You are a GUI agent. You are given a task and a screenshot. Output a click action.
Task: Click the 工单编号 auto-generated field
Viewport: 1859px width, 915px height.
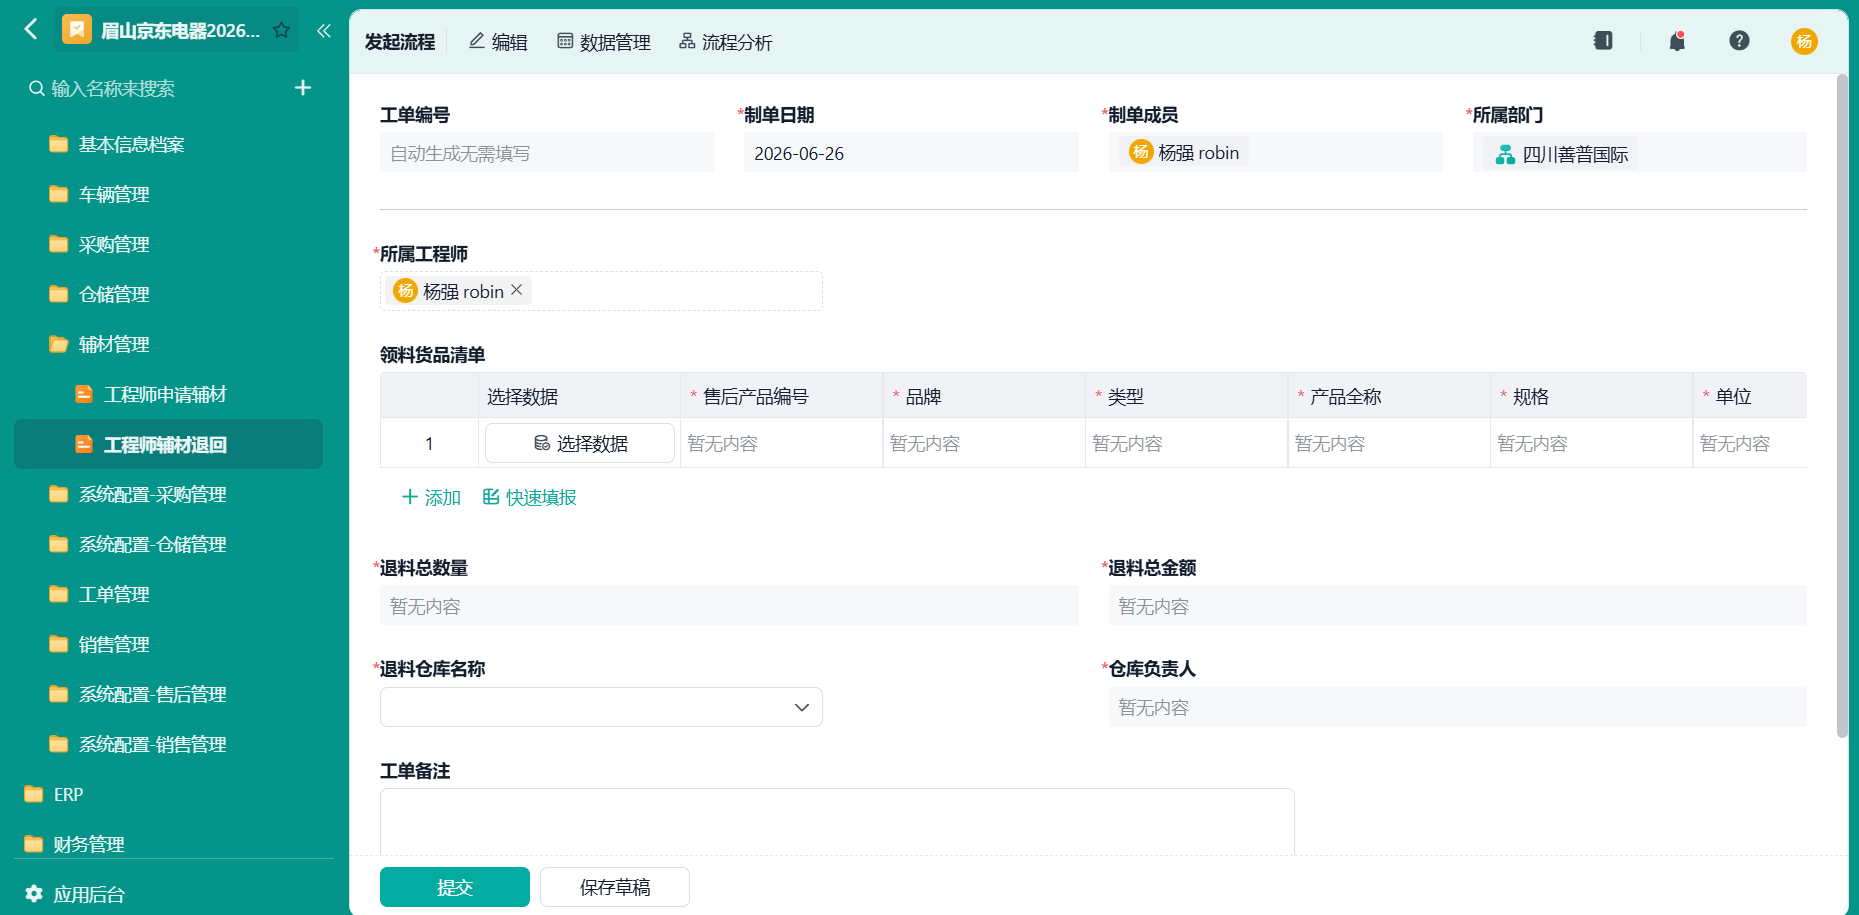[x=547, y=153]
